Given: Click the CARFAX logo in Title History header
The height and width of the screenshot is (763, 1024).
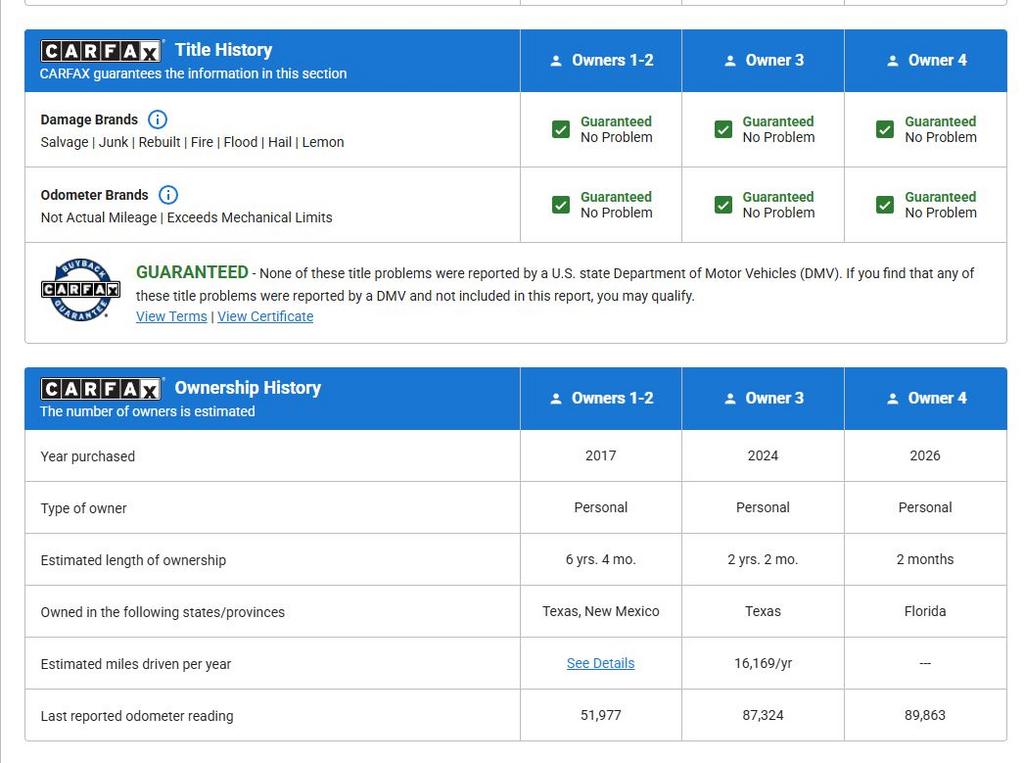Looking at the screenshot, I should (x=101, y=50).
